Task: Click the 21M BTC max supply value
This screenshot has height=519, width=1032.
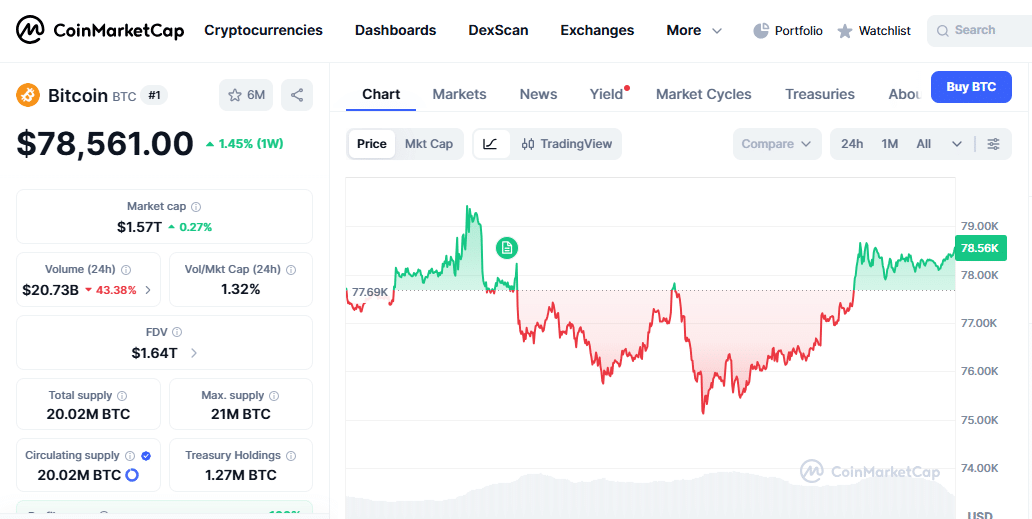Action: point(241,414)
